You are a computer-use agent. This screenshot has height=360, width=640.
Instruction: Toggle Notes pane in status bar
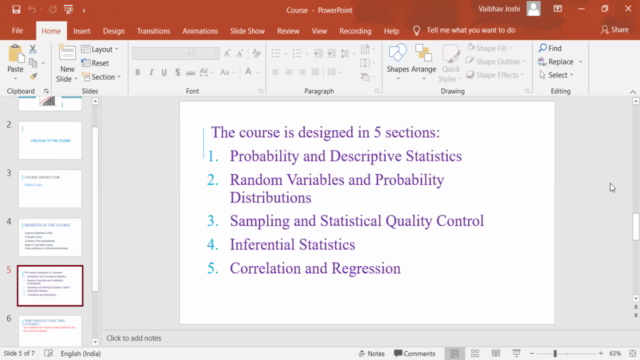click(371, 353)
